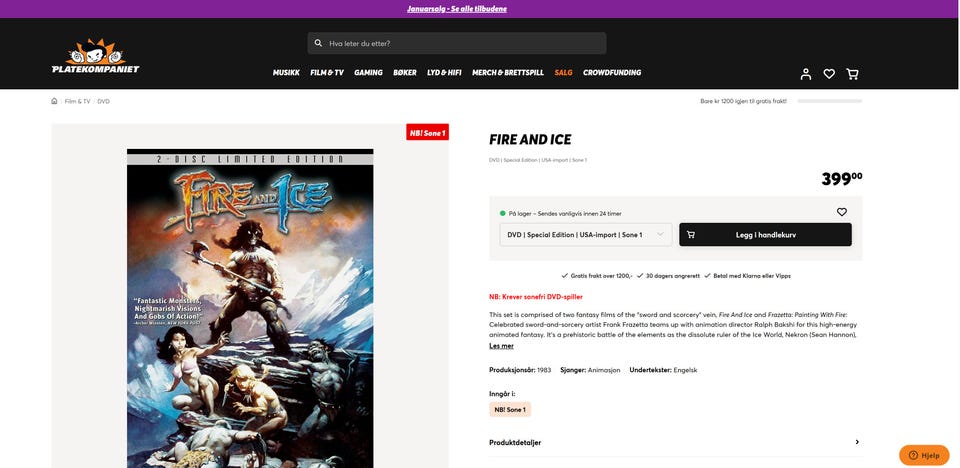Click 'Gratis frakt over 1200,-' text

click(601, 276)
